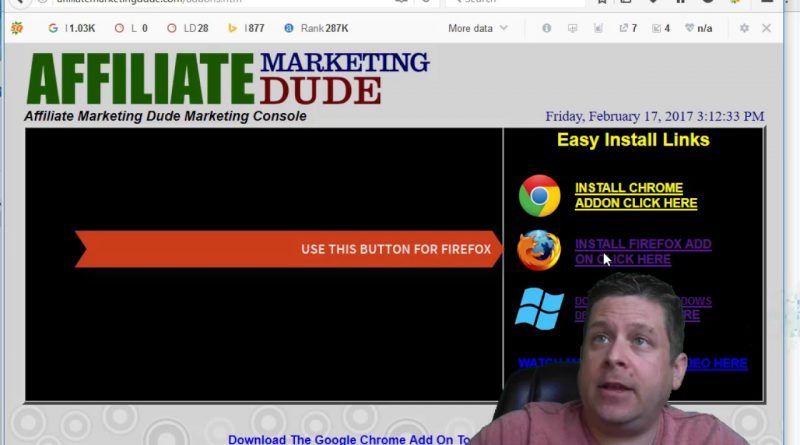Click the Use This Button For Firefox banner
The width and height of the screenshot is (800, 445).
(x=289, y=249)
